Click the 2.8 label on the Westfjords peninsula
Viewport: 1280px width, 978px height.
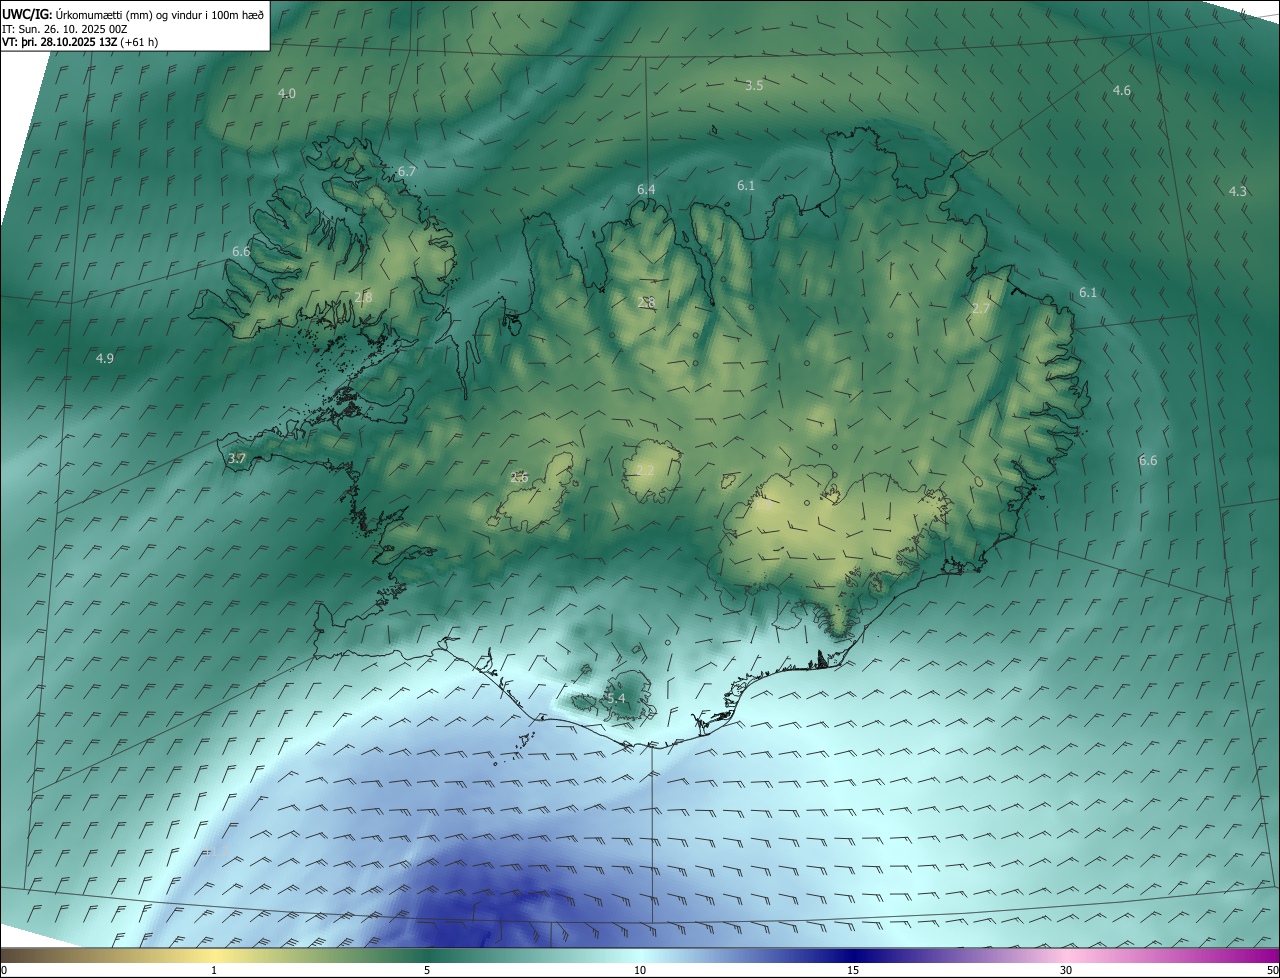point(363,297)
